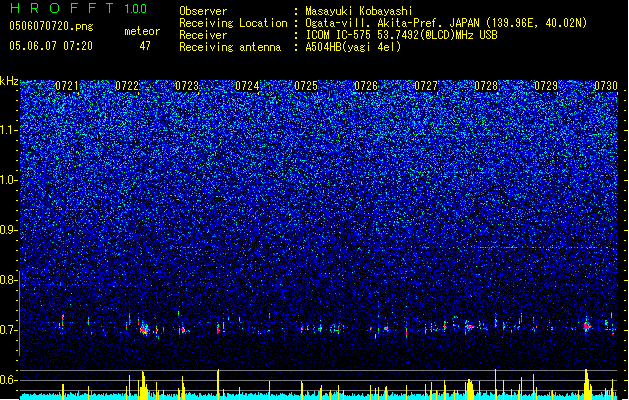Click the 0722 time marker
The height and width of the screenshot is (400, 629).
tap(127, 86)
